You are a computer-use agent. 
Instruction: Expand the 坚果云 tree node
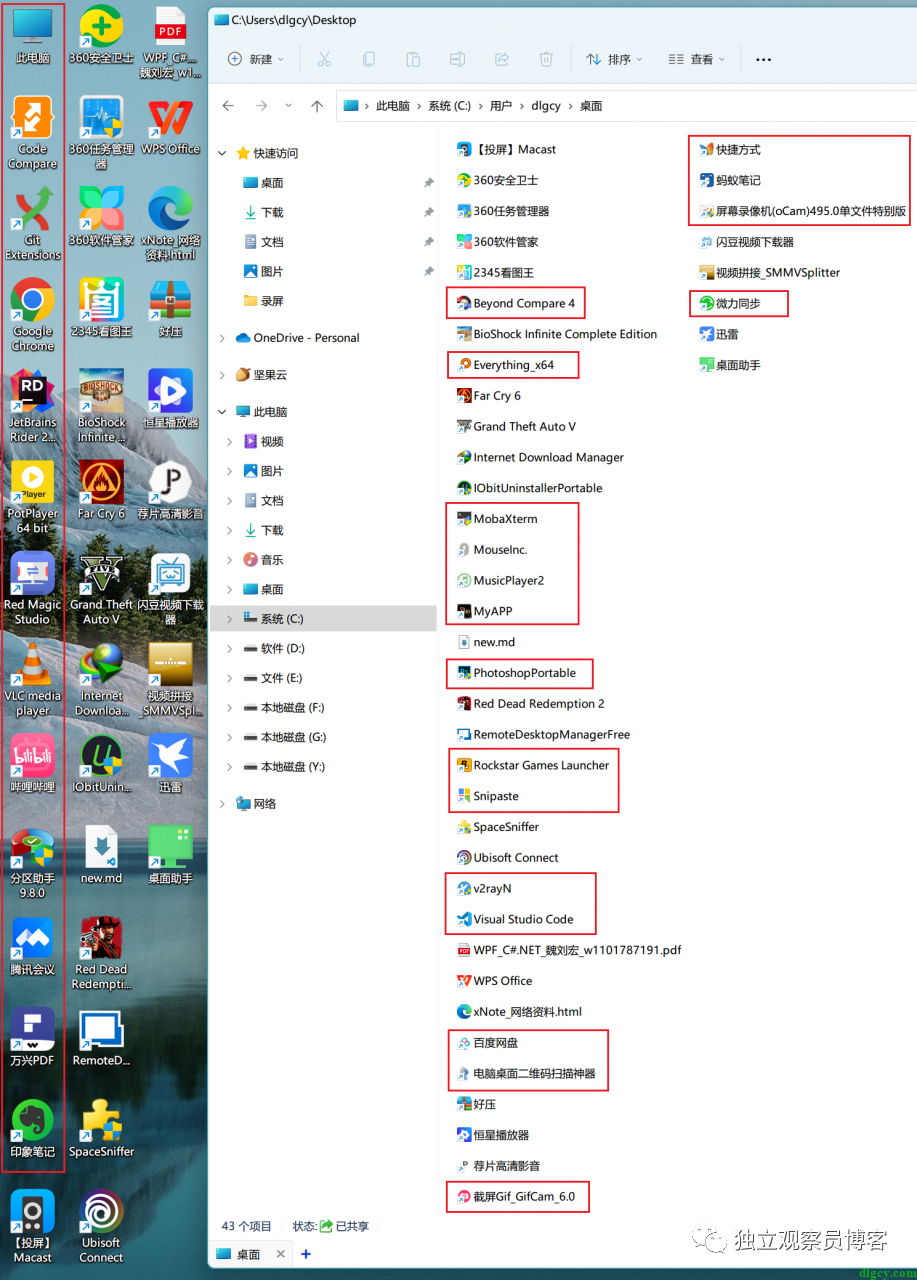click(x=222, y=375)
